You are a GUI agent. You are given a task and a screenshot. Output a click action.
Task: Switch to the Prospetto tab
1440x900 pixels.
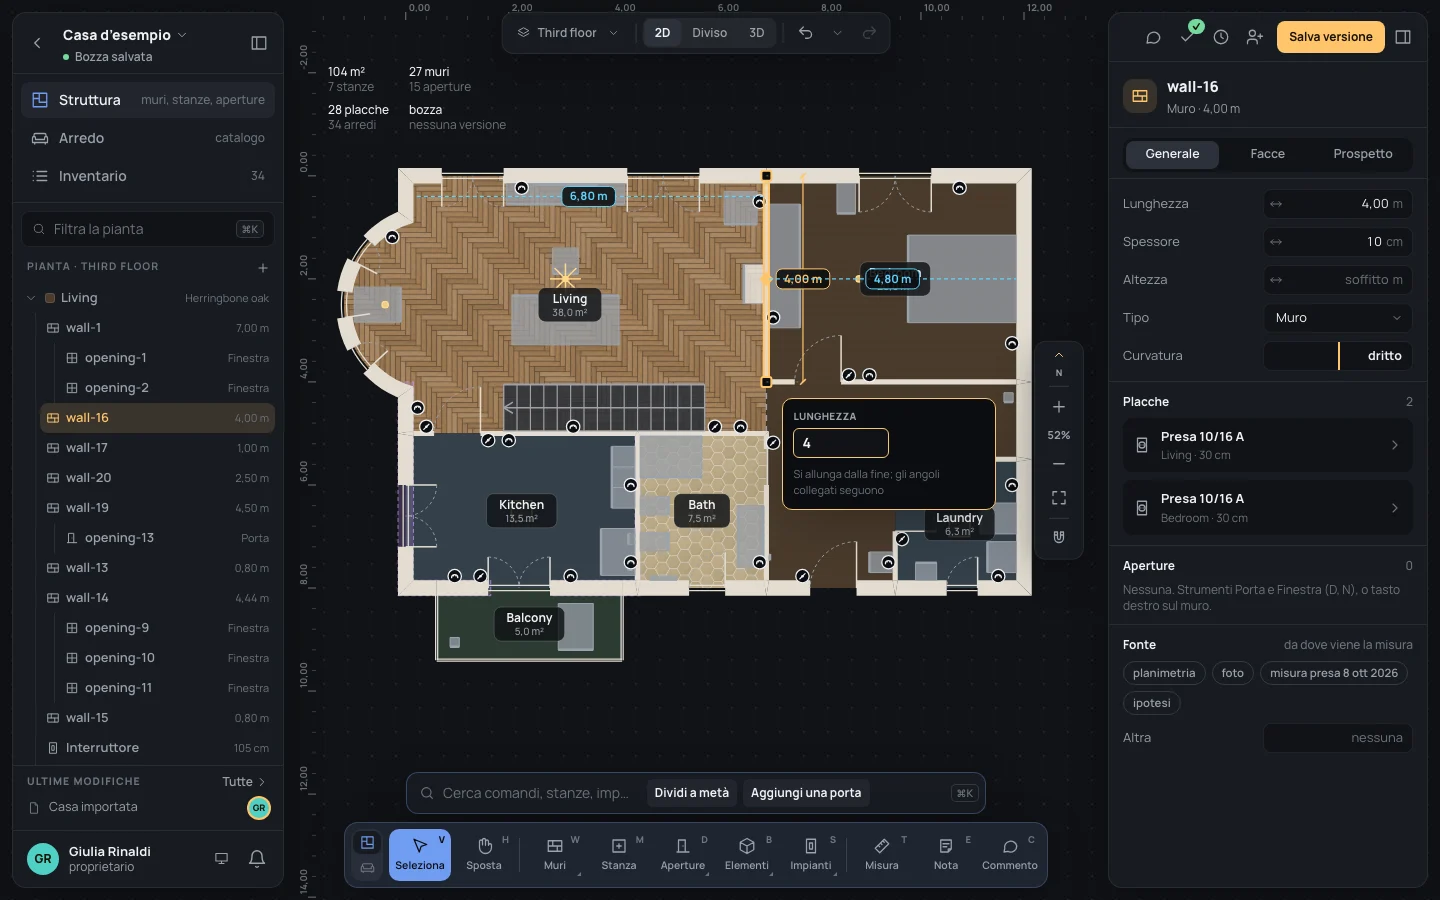coord(1362,154)
